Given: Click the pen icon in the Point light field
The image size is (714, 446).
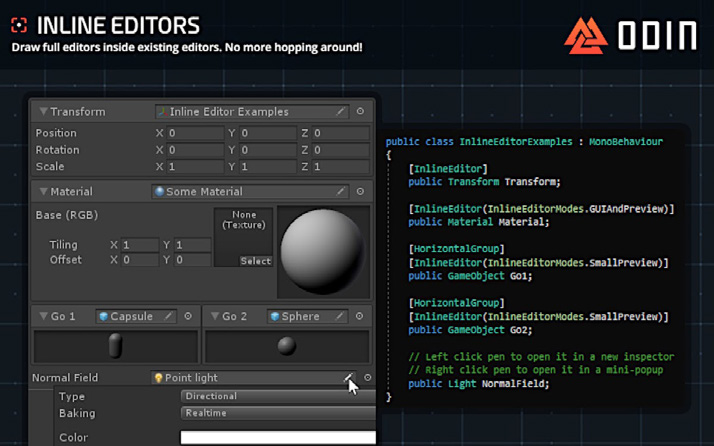Looking at the screenshot, I should pos(348,377).
